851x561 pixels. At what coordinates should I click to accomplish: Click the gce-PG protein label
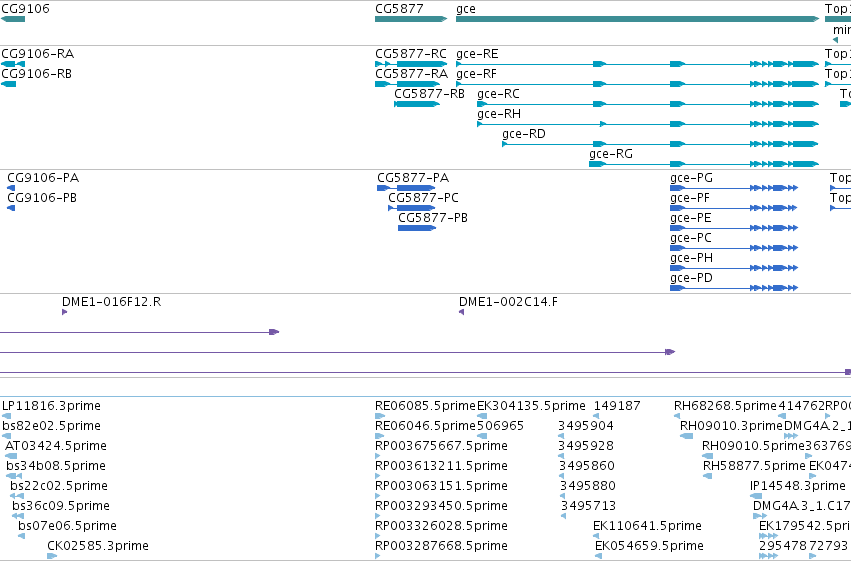point(691,178)
